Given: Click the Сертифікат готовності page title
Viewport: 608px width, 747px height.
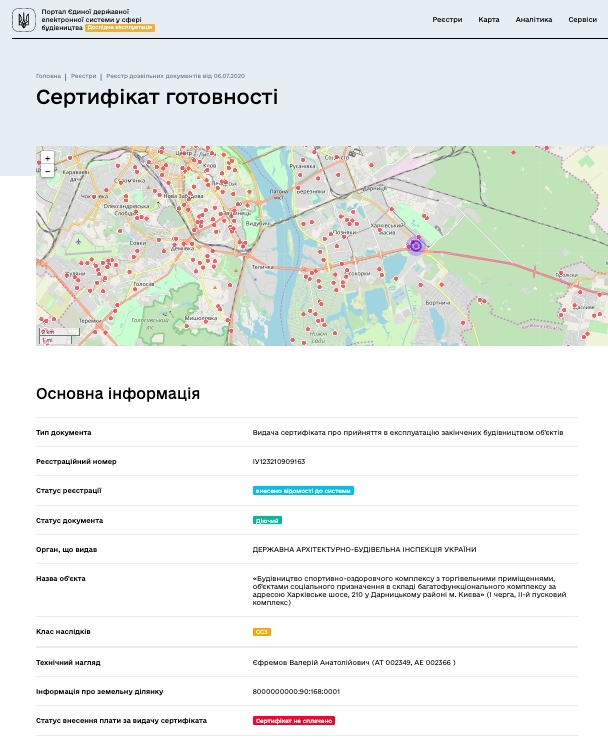Looking at the screenshot, I should pyautogui.click(x=157, y=97).
